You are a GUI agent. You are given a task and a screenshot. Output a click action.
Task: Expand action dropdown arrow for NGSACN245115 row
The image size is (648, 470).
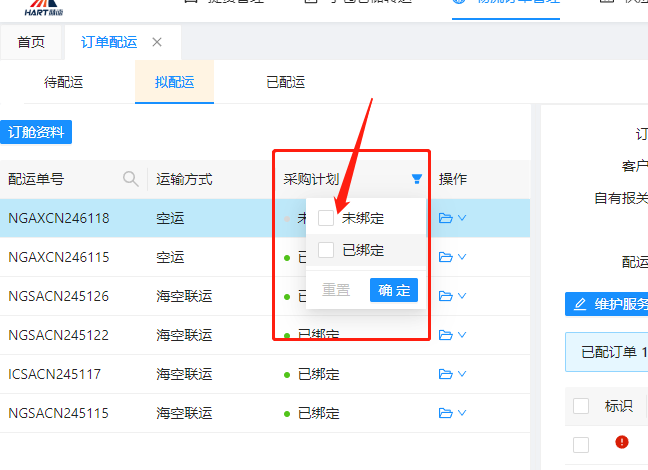(x=462, y=413)
